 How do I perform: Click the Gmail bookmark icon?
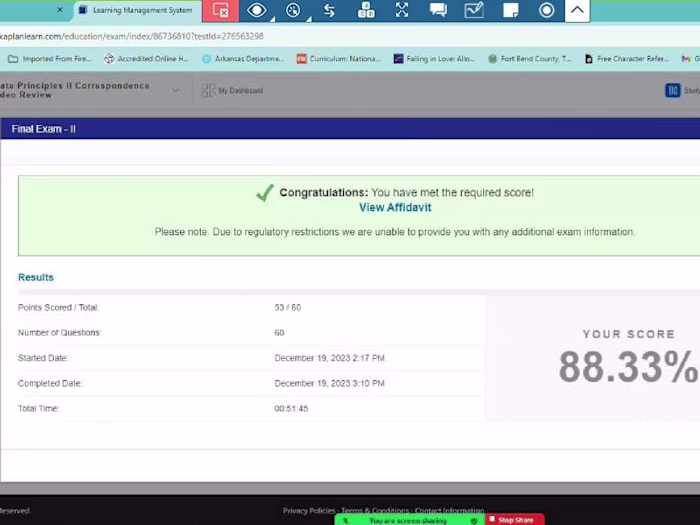[x=686, y=58]
